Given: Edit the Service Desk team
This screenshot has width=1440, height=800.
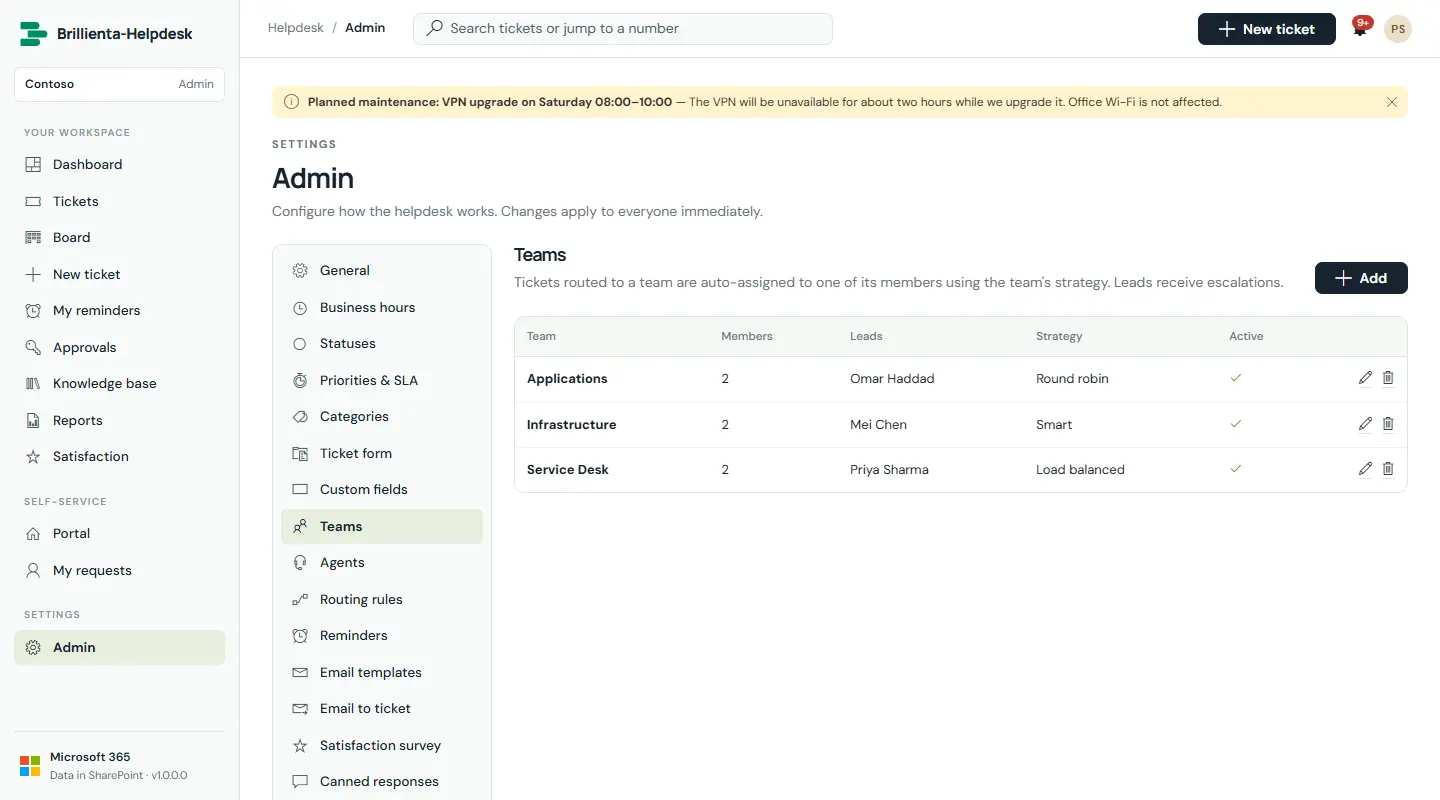Looking at the screenshot, I should [x=1365, y=469].
